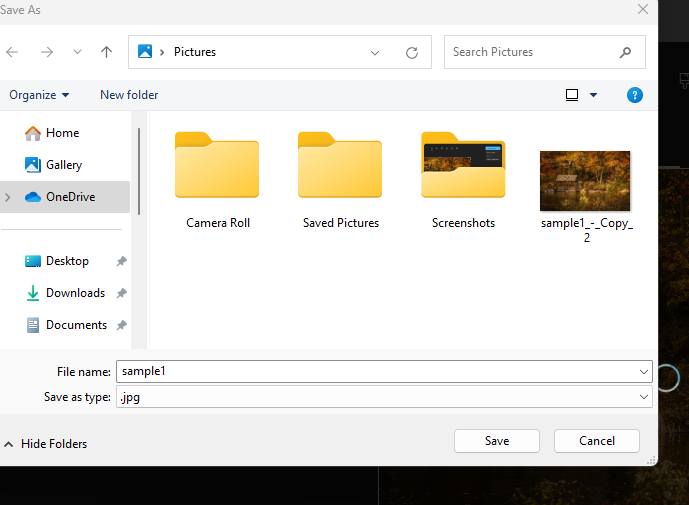The image size is (689, 505).
Task: Click the Screenshots label text
Action: pyautogui.click(x=463, y=223)
